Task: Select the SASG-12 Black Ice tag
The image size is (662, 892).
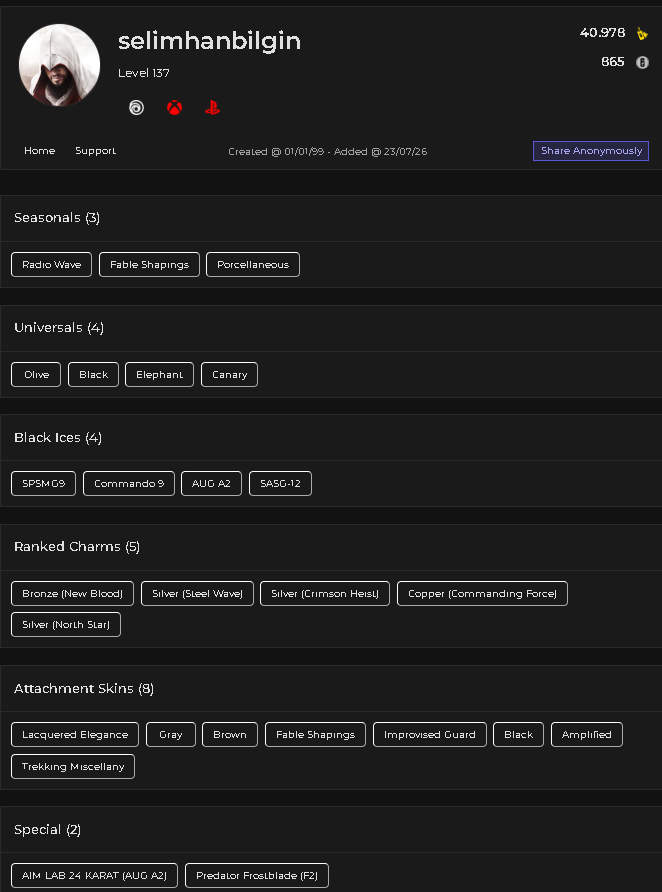Action: [280, 484]
